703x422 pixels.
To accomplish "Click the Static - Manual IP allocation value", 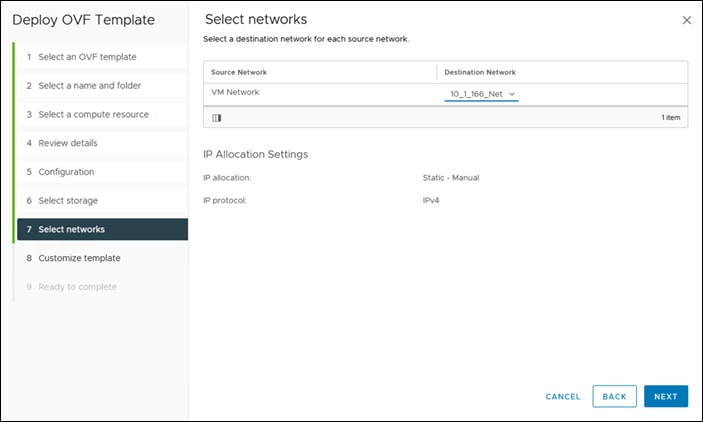I will pyautogui.click(x=451, y=178).
